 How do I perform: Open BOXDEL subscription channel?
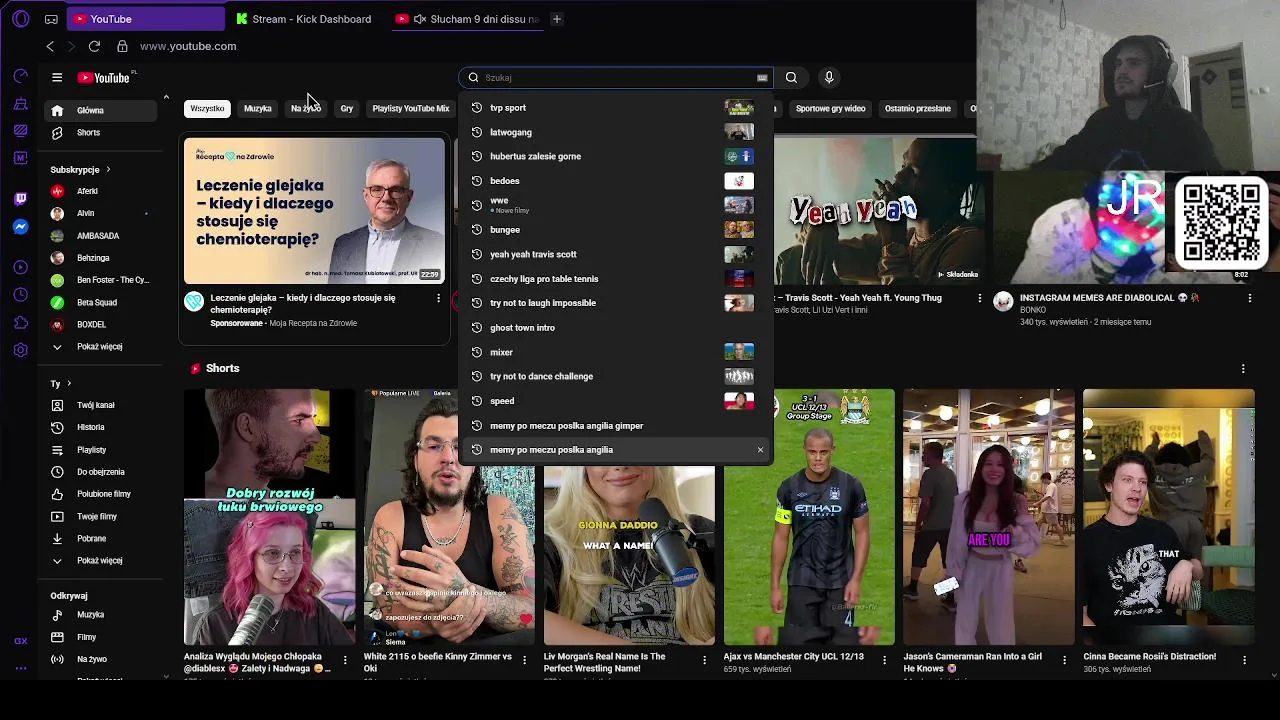(100, 325)
